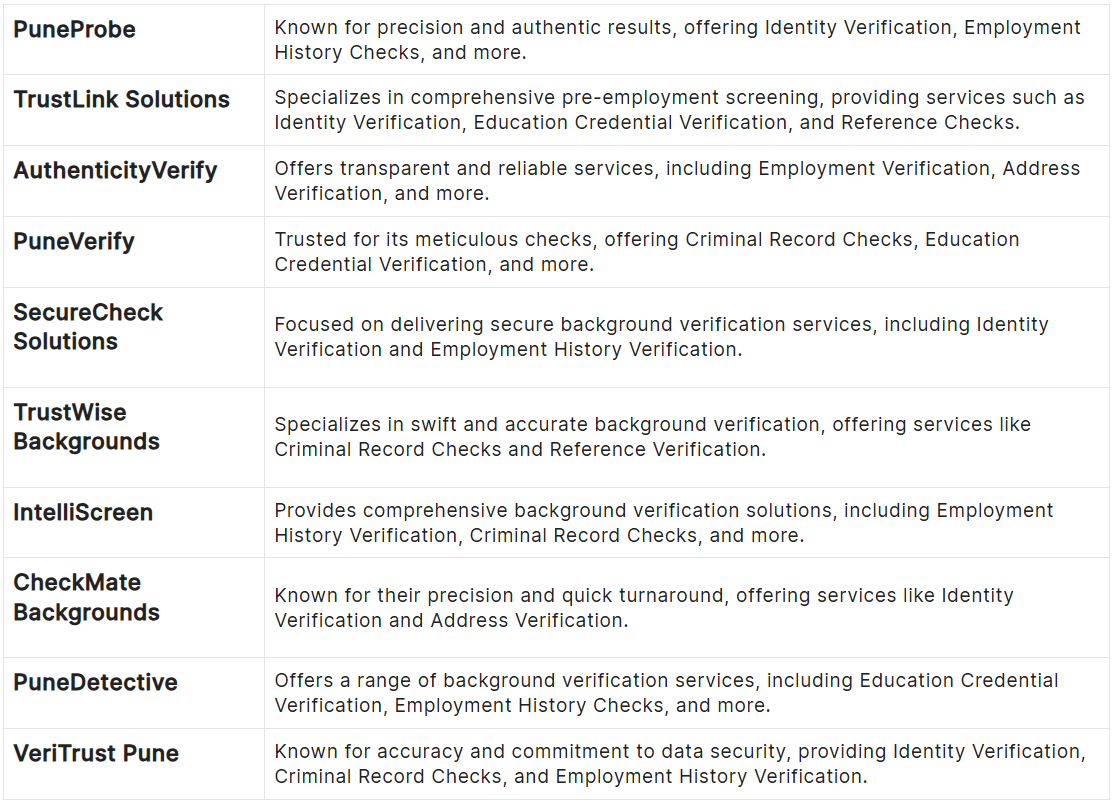Click the TrustWise Backgrounds description text
The width and height of the screenshot is (1112, 802).
click(652, 437)
